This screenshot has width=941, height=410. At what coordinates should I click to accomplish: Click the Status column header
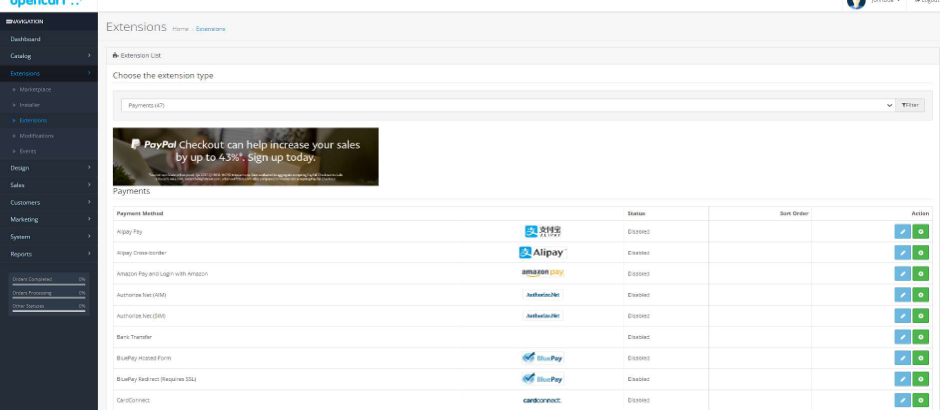click(x=636, y=214)
